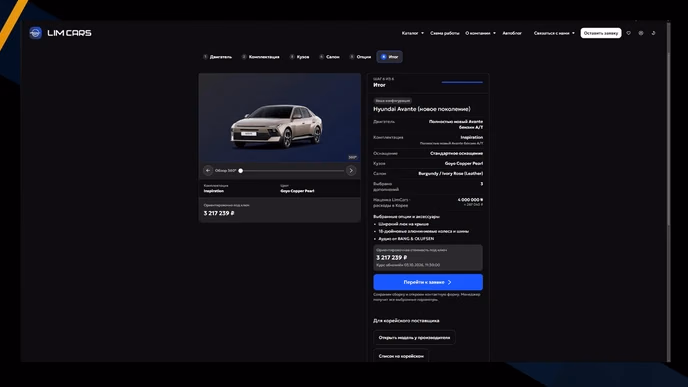The image size is (688, 387).
Task: Rotate car view with right arrow
Action: pos(351,170)
